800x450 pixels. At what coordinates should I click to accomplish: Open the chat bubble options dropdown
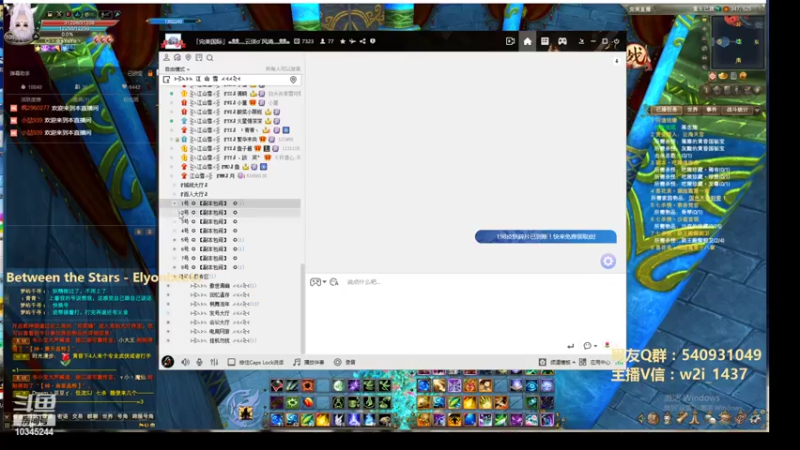pyautogui.click(x=590, y=346)
